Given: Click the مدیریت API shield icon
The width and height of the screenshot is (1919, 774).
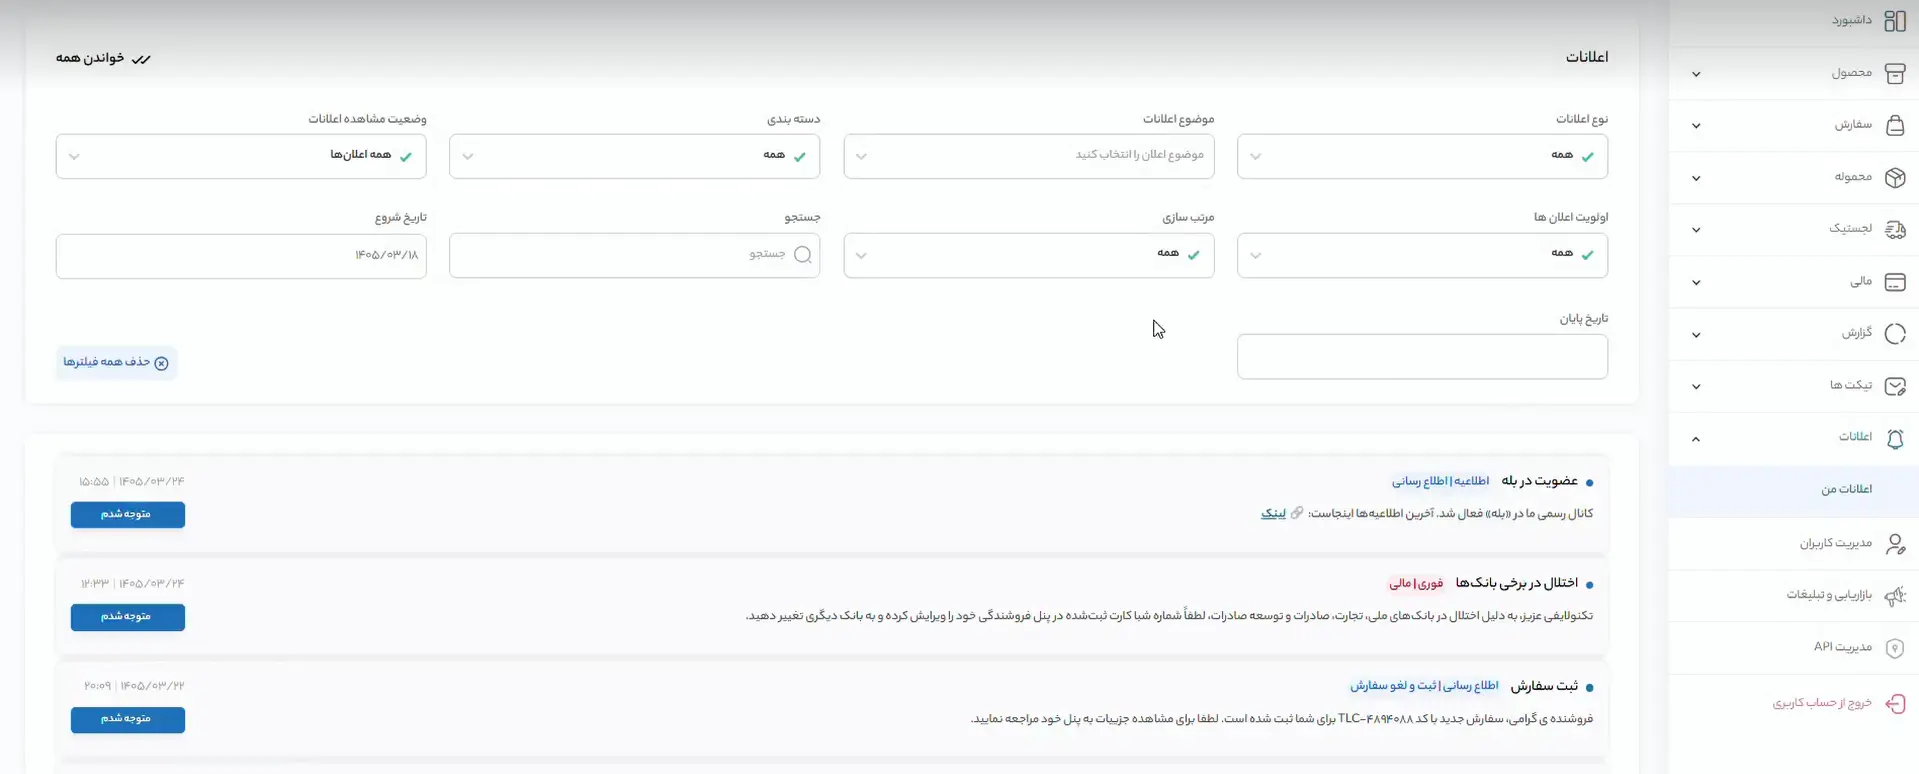Looking at the screenshot, I should point(1894,648).
